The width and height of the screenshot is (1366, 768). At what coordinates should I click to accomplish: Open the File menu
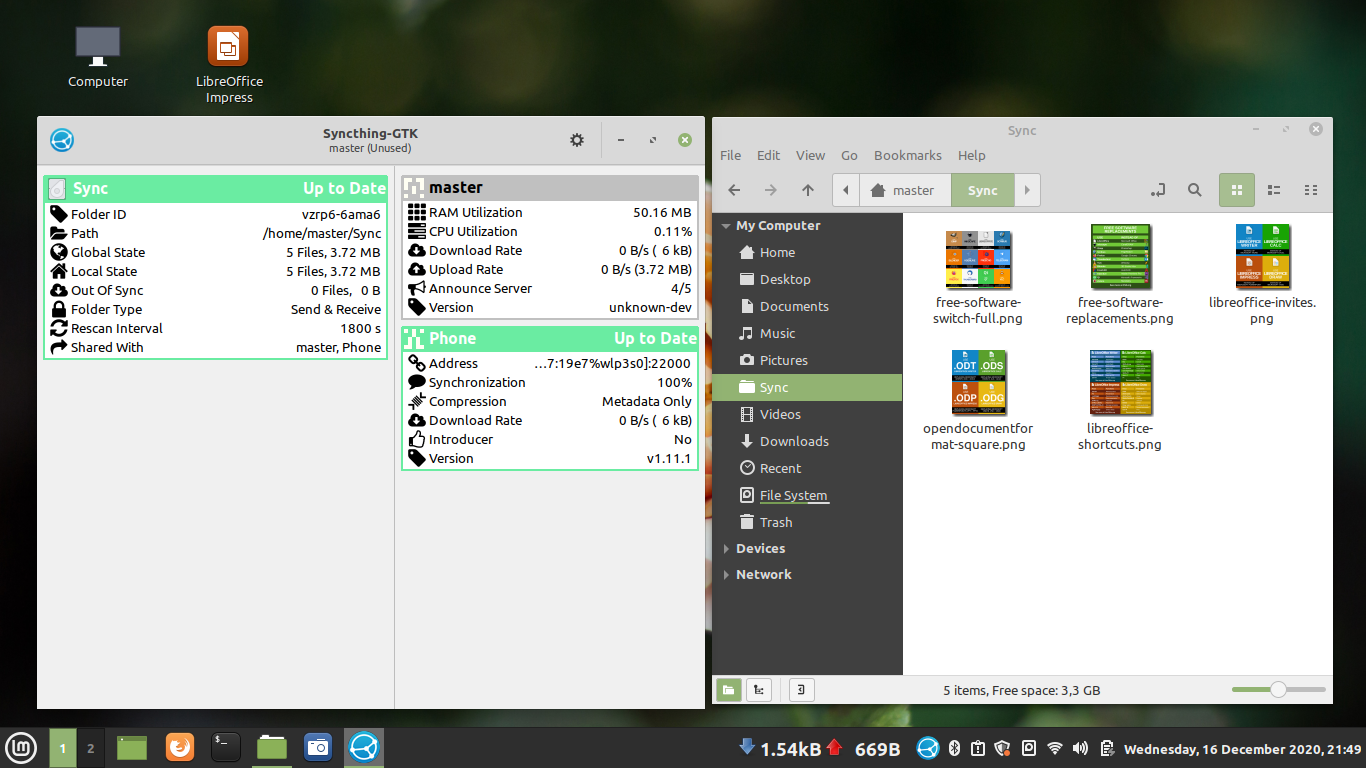coord(731,156)
